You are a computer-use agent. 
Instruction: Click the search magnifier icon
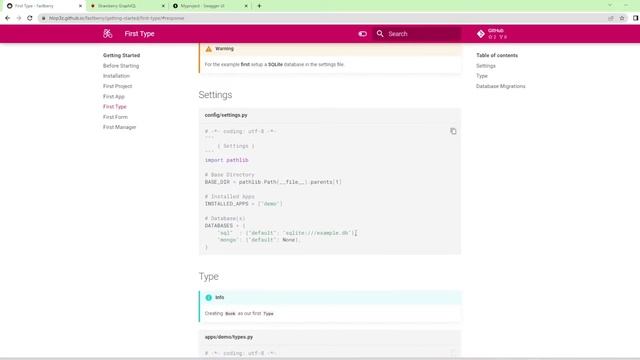(380, 33)
